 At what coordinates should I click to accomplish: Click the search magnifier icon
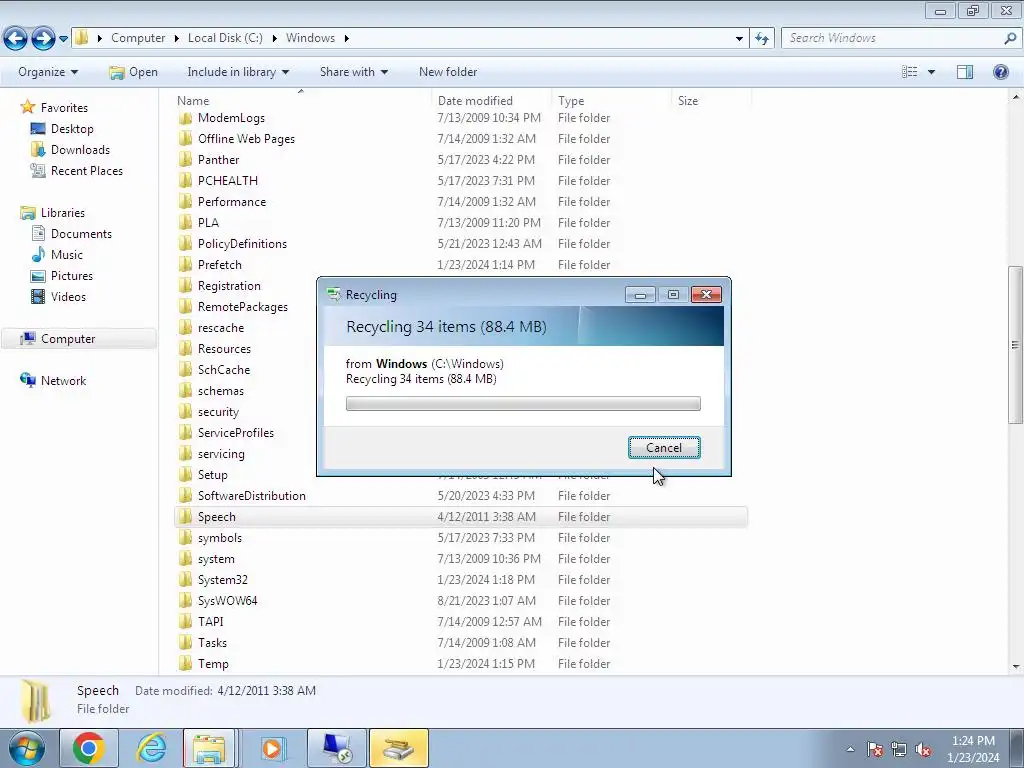1010,39
